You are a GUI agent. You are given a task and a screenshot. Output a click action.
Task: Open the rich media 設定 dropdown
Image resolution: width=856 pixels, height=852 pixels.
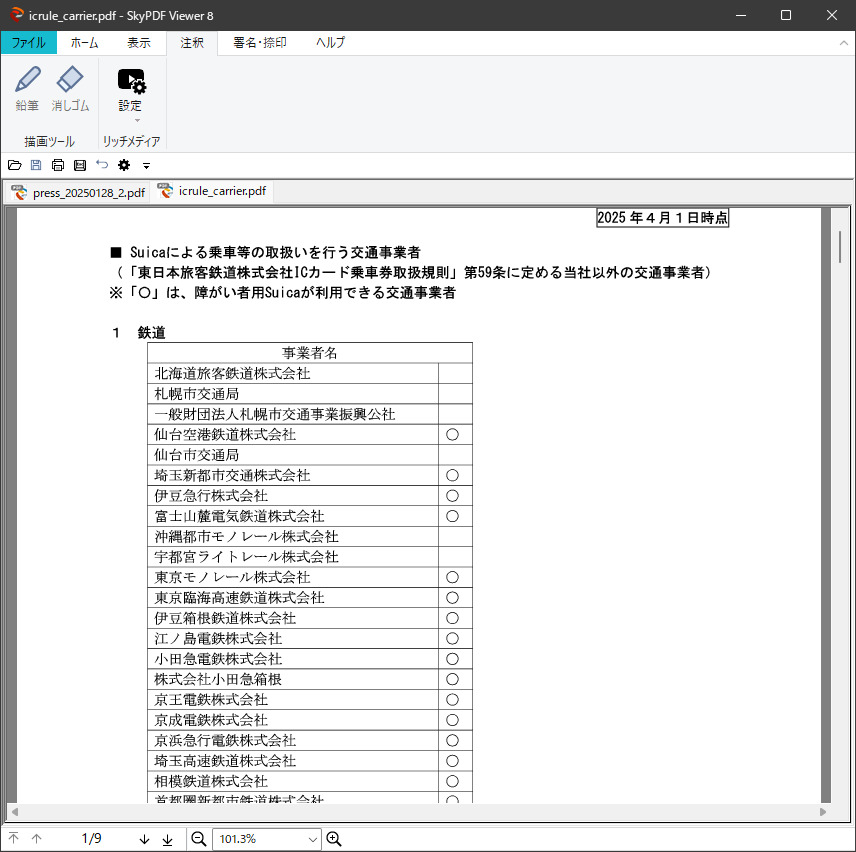coord(131,93)
